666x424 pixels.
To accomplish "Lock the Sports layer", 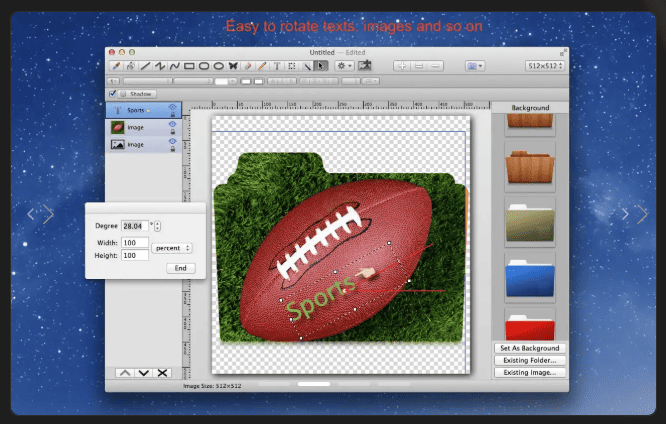I will (173, 114).
